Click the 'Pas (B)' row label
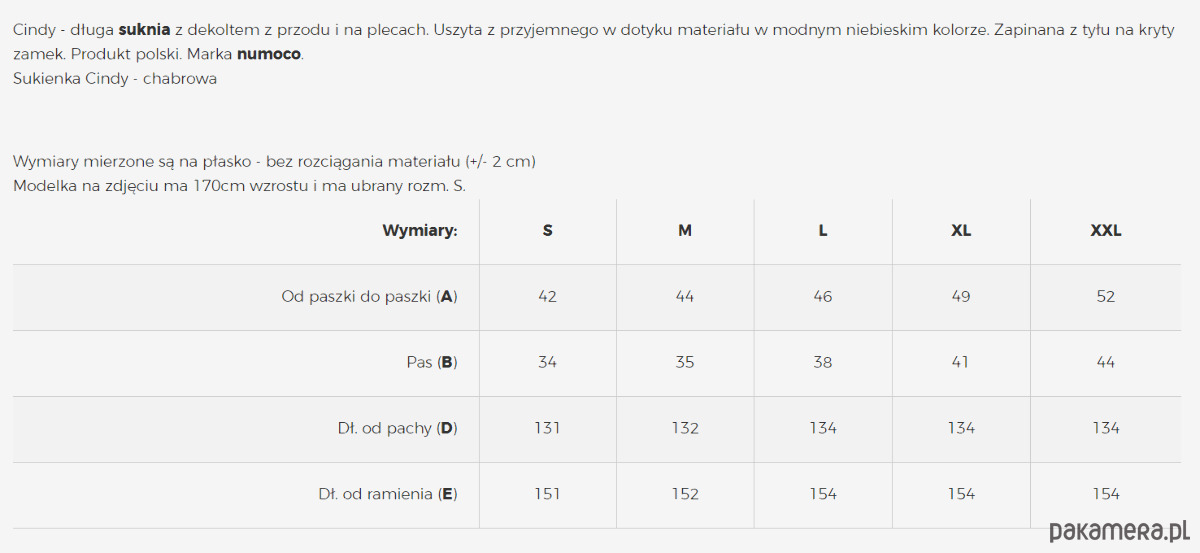Viewport: 1200px width, 553px height. (432, 363)
